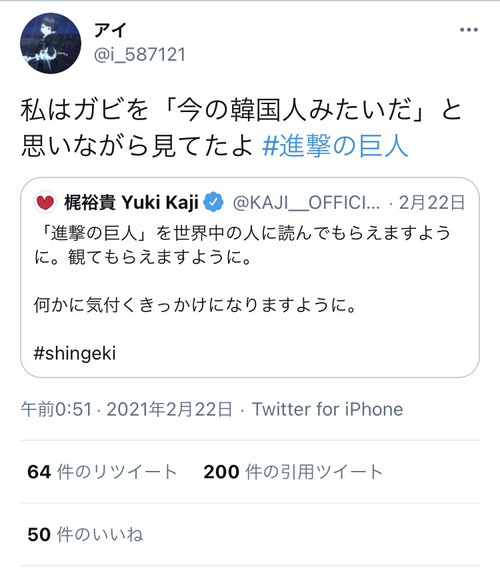Image resolution: width=500 pixels, height=569 pixels.
Task: Tap quoted text 何かに気付くきっかけになりますように
Action: pos(195,304)
